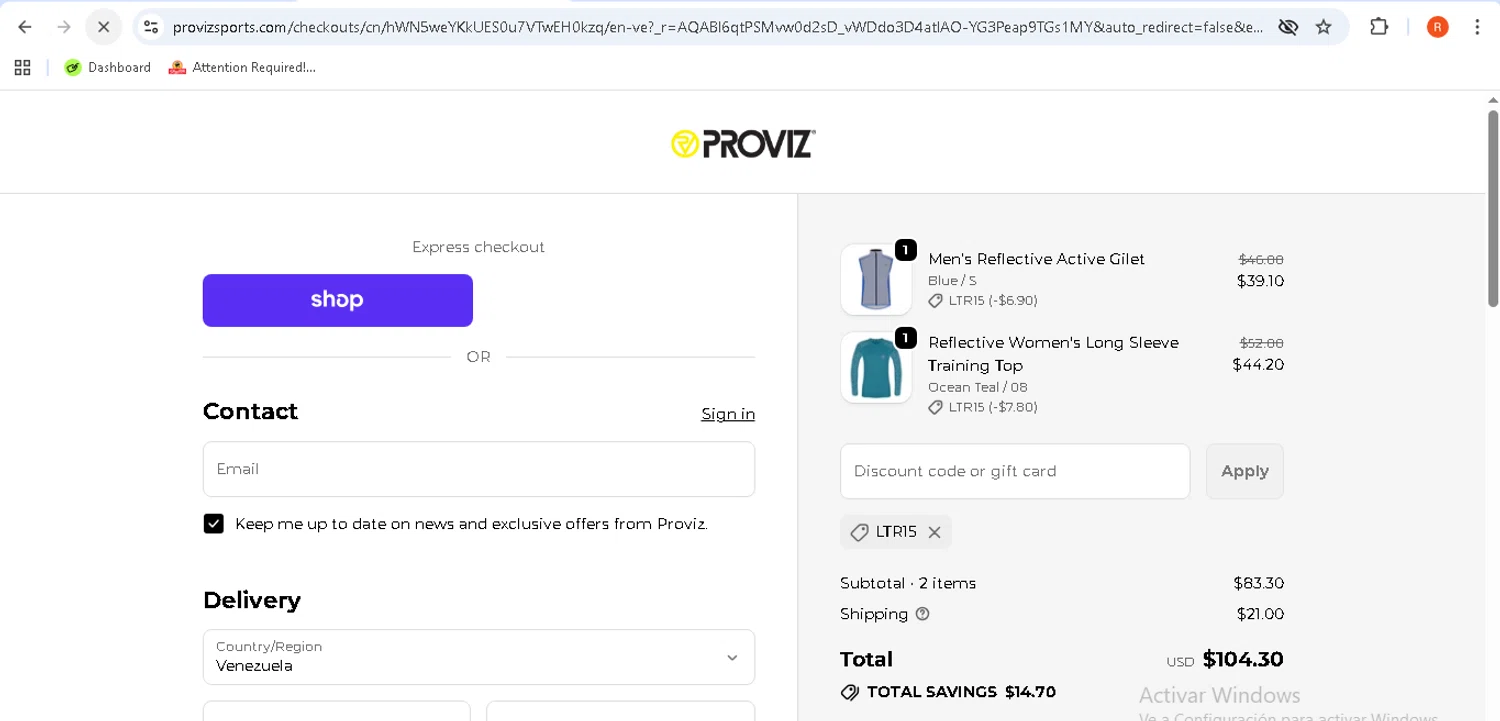Click the tag icon in the LTR15 chip
Screen dimensions: 1500x721
(859, 533)
